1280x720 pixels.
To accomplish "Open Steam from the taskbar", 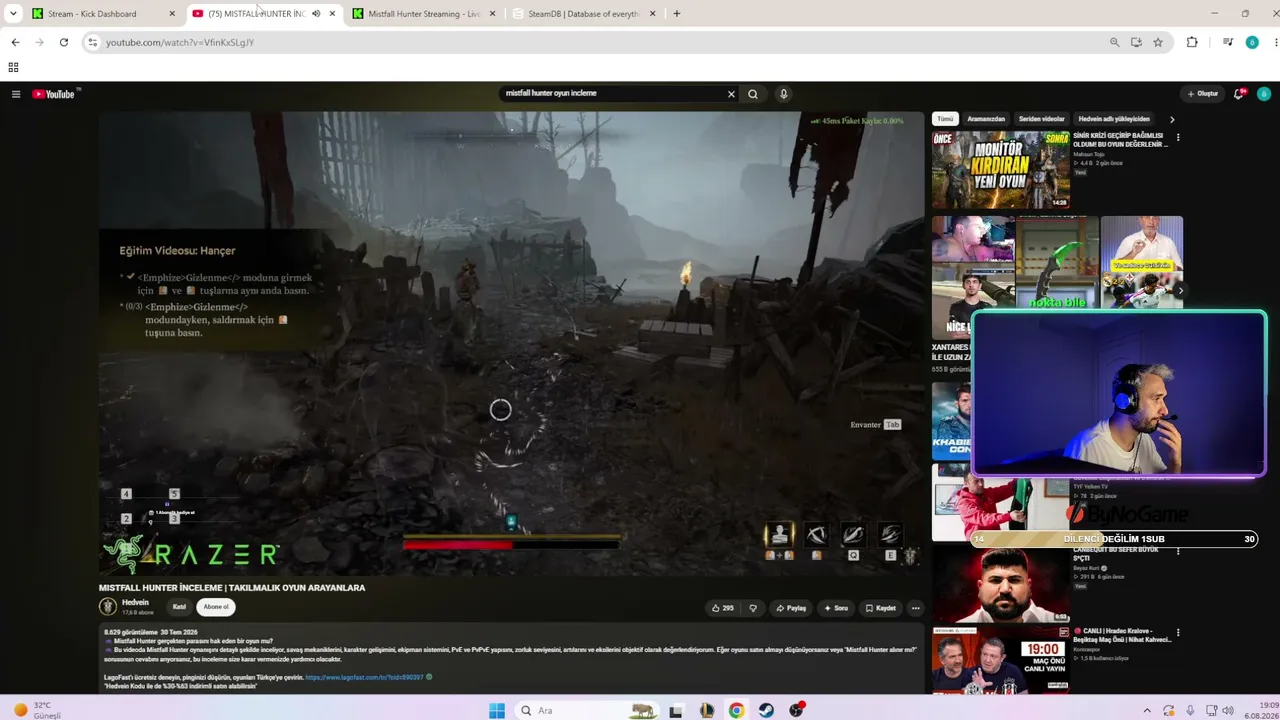I will 766,711.
